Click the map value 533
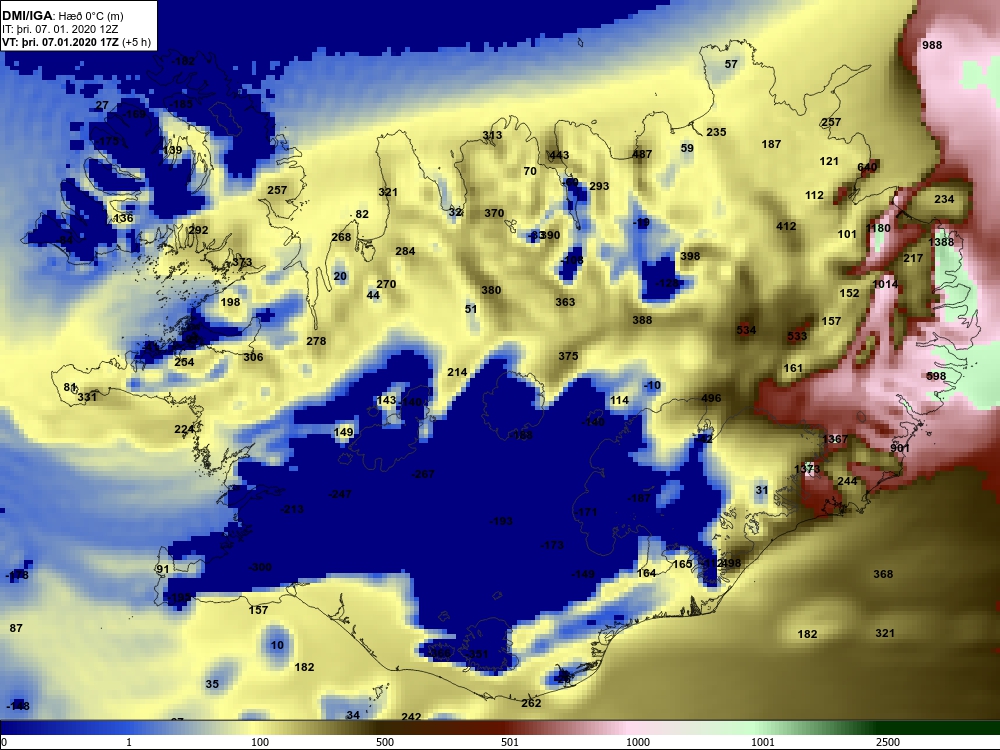 coord(797,335)
